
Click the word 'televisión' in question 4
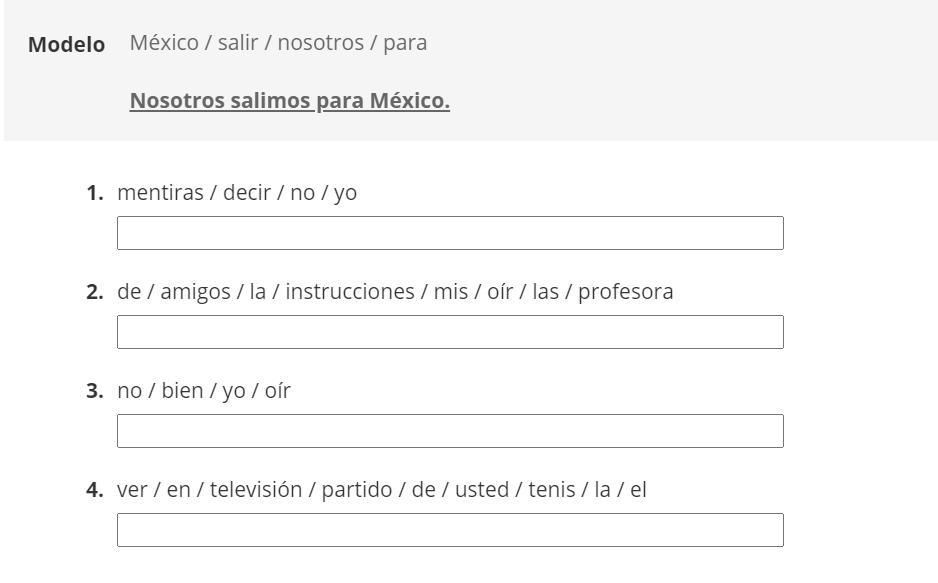(x=256, y=490)
